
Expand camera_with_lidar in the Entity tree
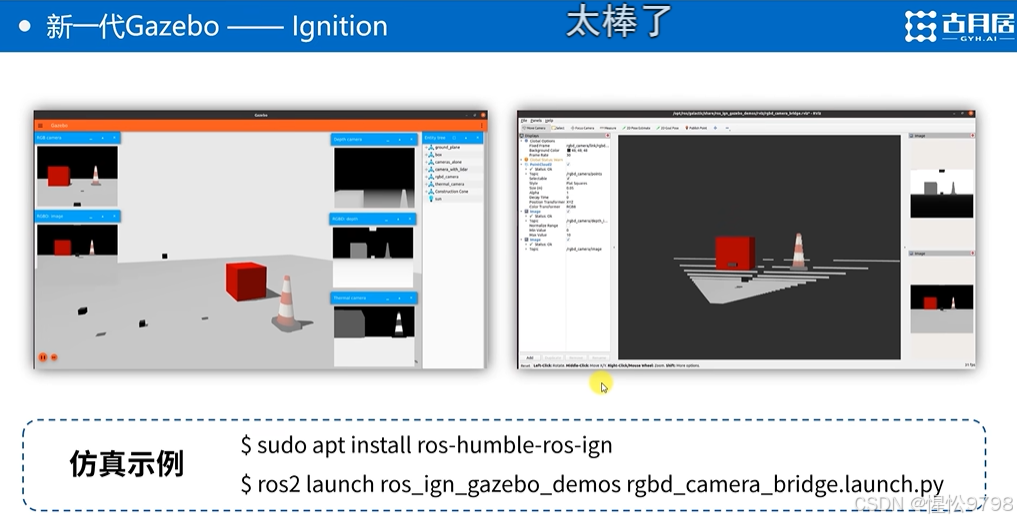[426, 169]
